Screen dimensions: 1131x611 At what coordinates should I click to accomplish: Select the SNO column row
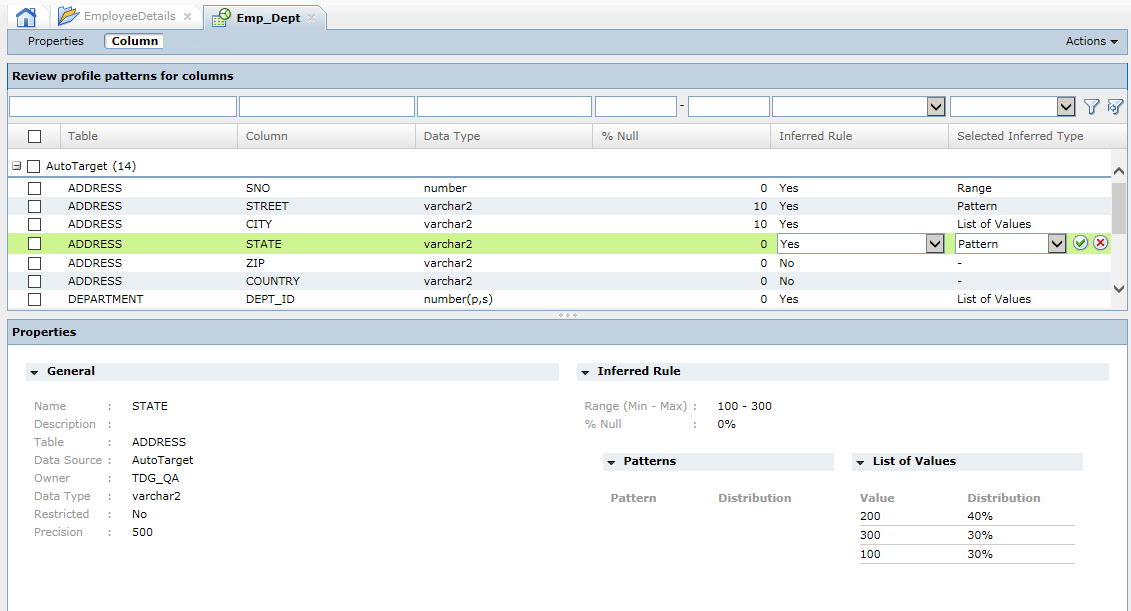click(559, 188)
